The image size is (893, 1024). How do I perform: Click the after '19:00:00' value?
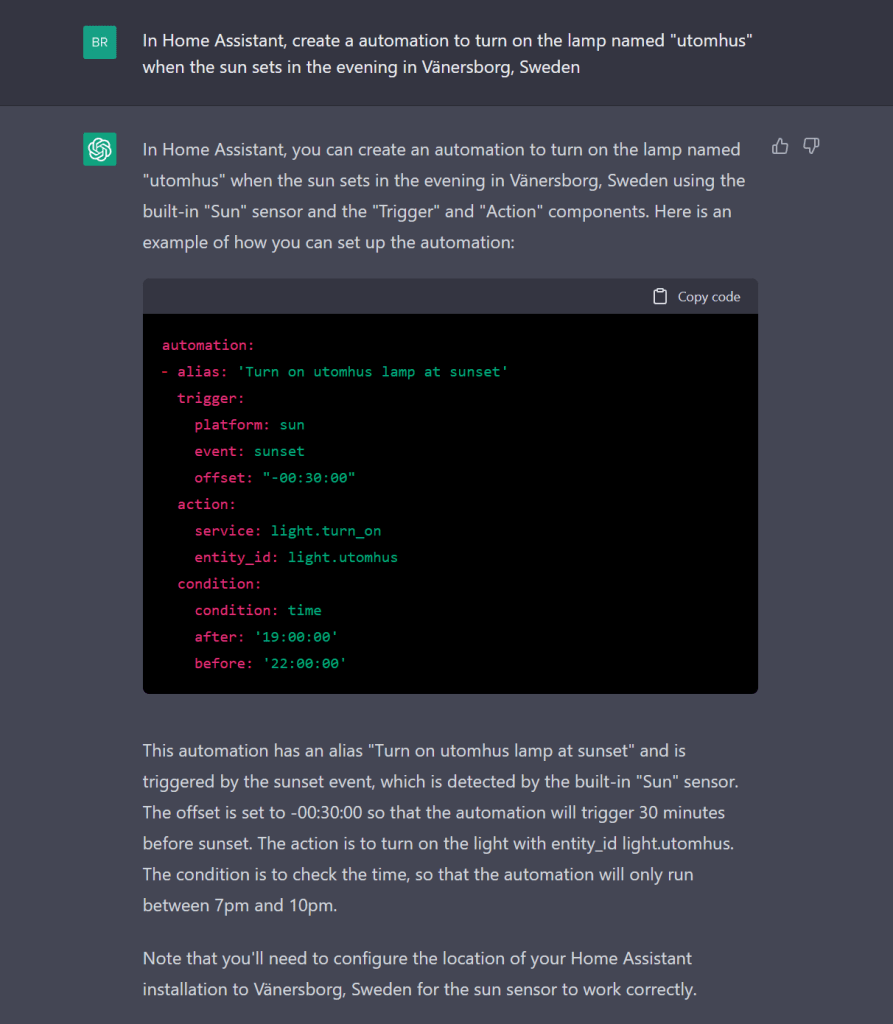(x=299, y=637)
